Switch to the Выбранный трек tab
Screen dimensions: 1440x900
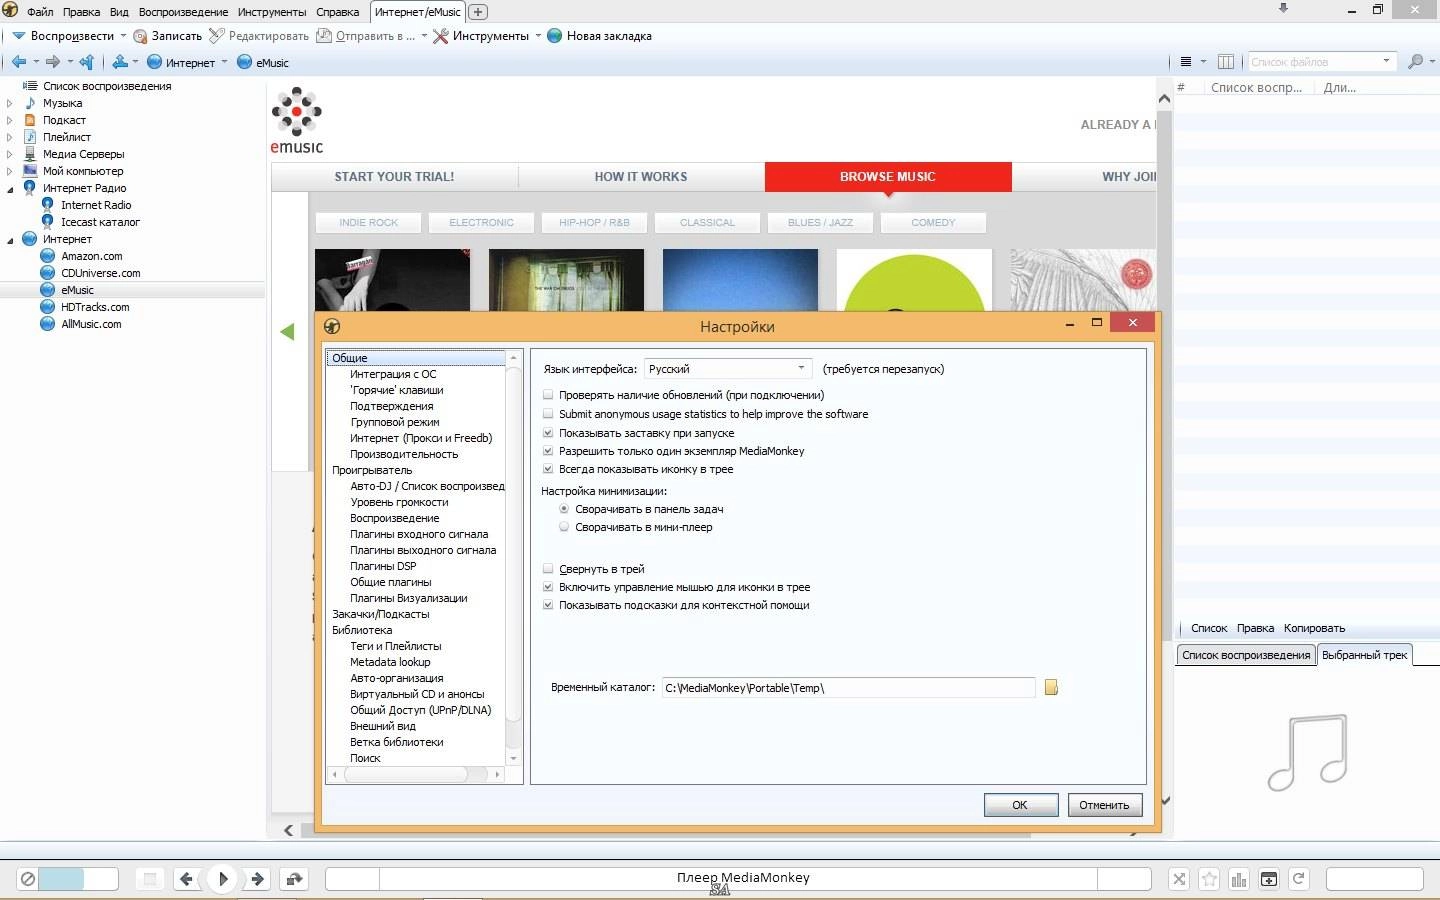(x=1364, y=655)
